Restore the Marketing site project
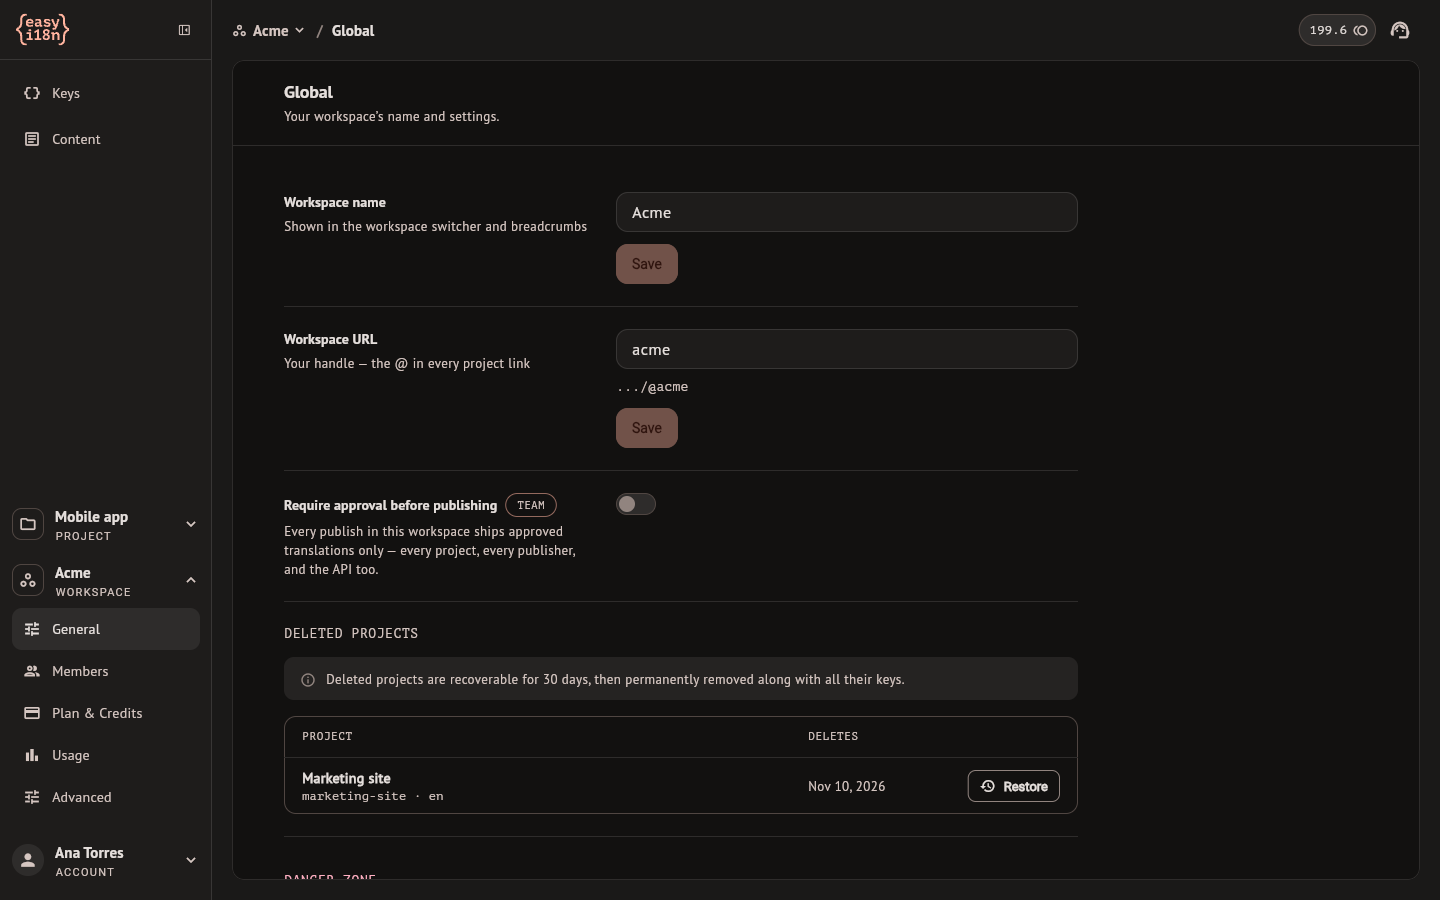1440x900 pixels. pyautogui.click(x=1014, y=786)
